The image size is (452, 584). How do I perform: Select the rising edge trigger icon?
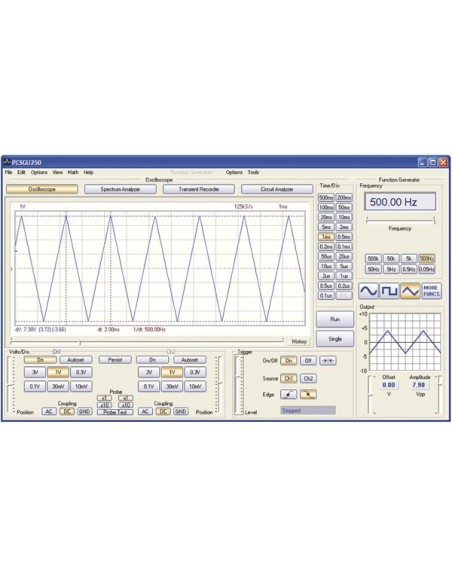pyautogui.click(x=288, y=394)
